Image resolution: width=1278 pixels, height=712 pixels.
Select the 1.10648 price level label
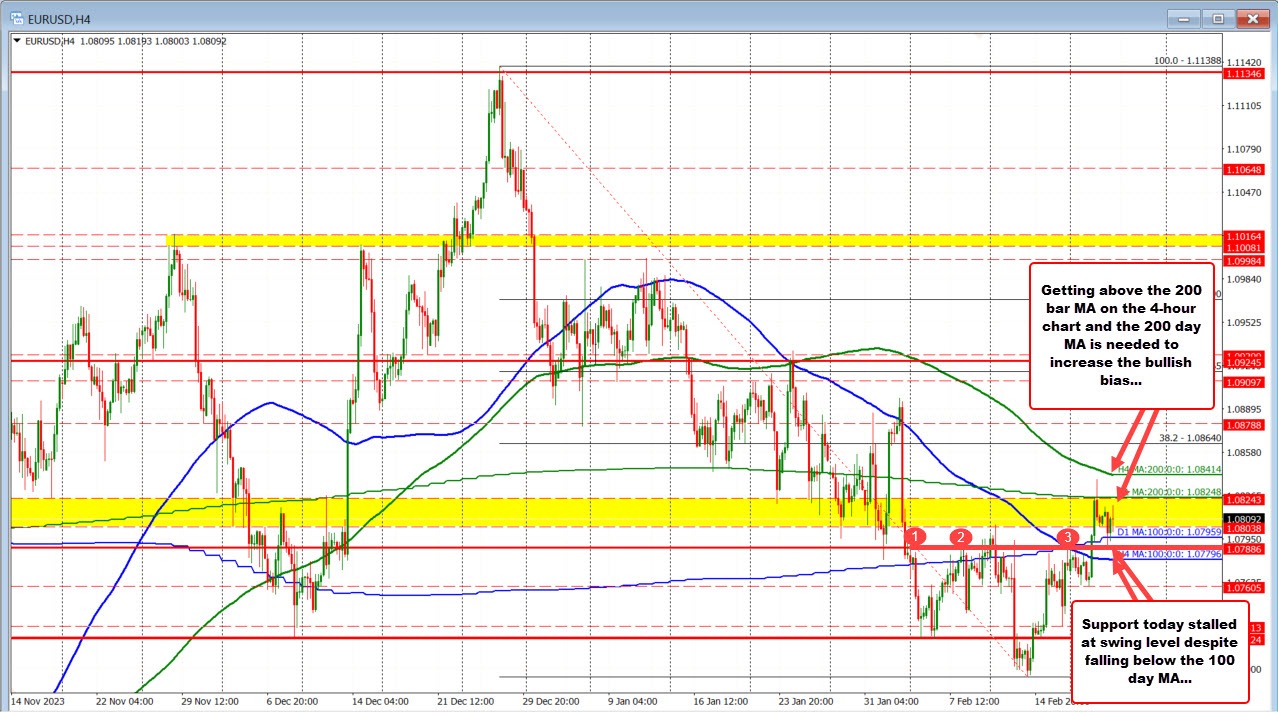point(1245,169)
